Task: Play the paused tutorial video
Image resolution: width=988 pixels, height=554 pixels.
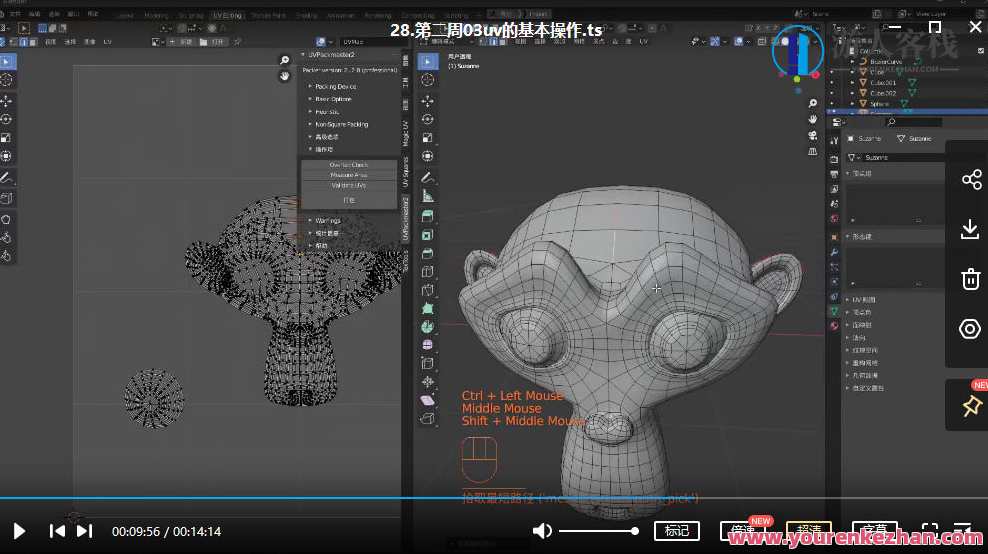Action: [x=19, y=531]
